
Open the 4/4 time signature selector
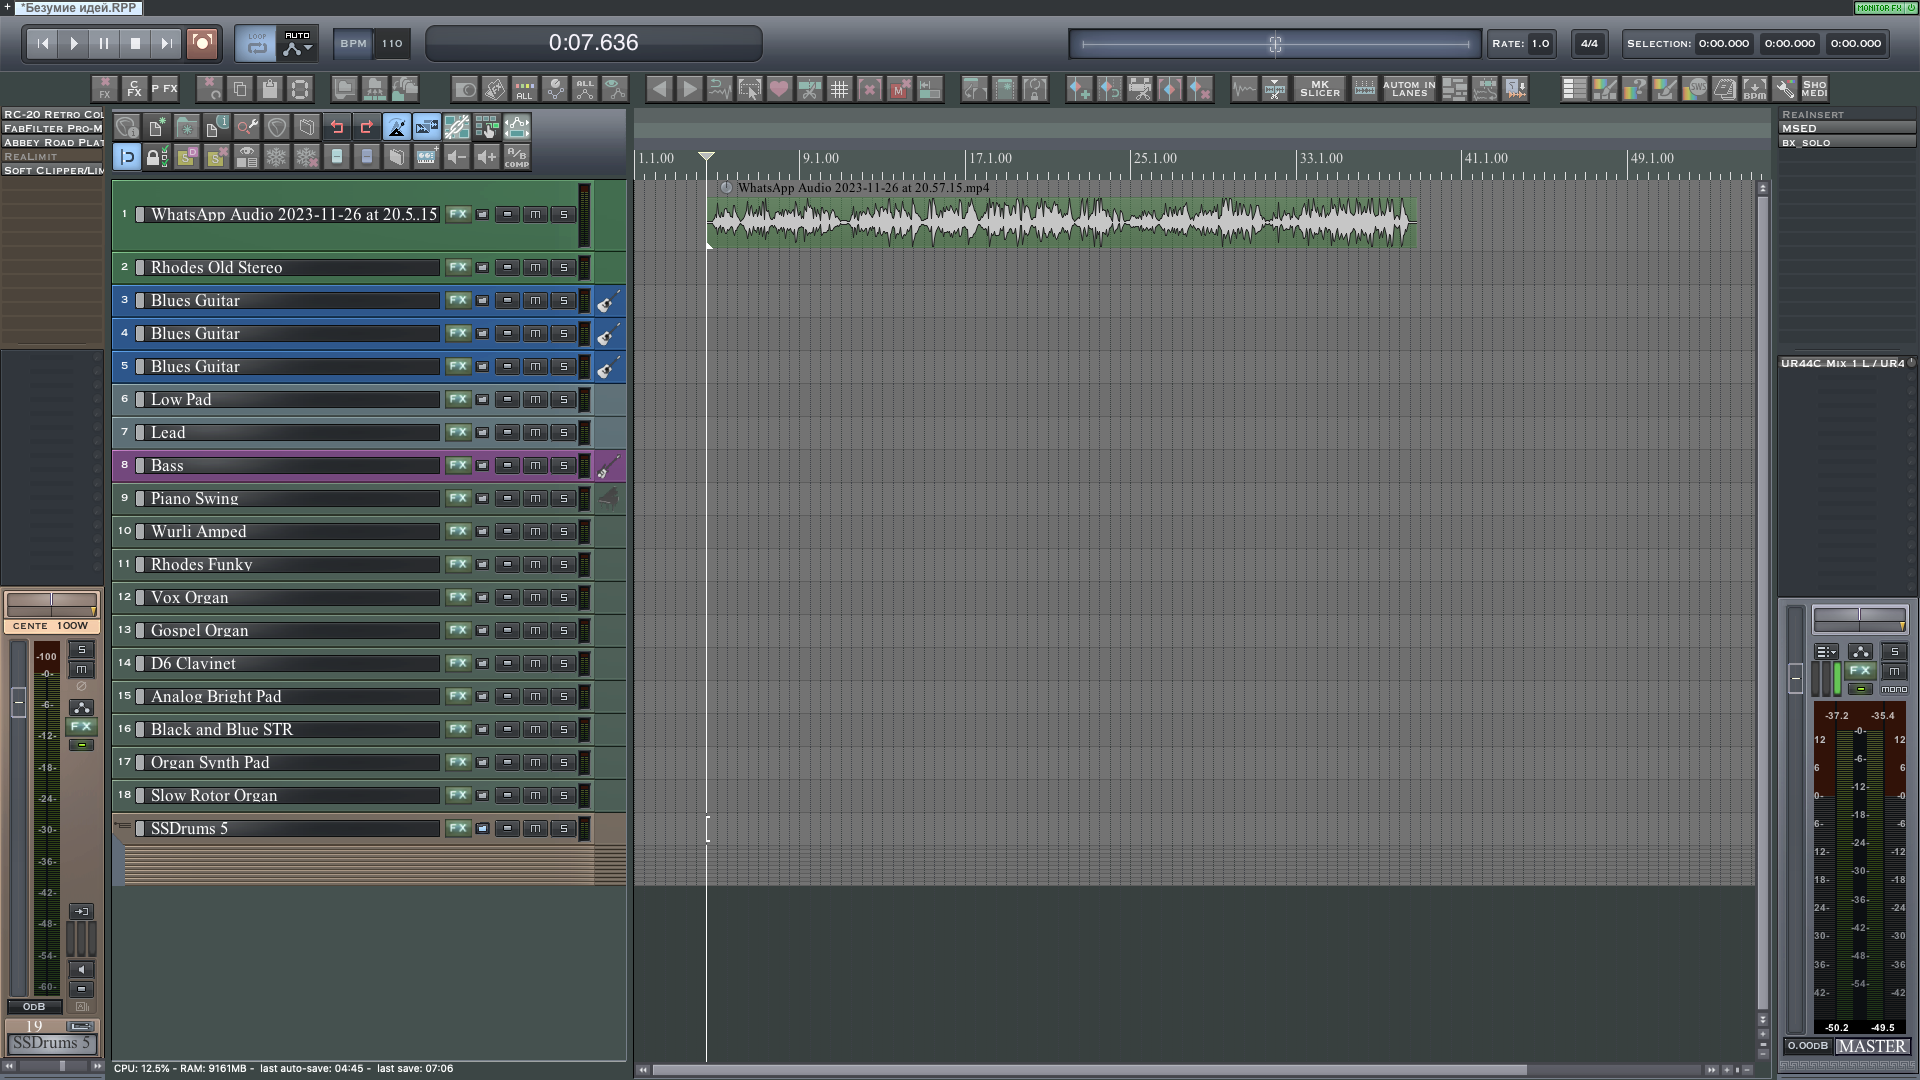pyautogui.click(x=1589, y=43)
